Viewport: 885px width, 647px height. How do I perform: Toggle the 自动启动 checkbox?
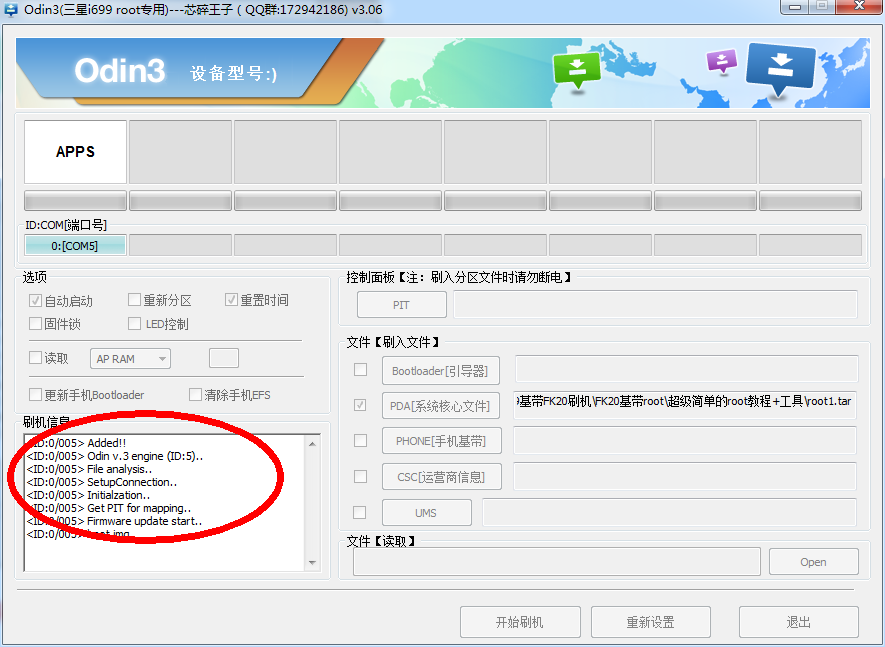[x=36, y=300]
